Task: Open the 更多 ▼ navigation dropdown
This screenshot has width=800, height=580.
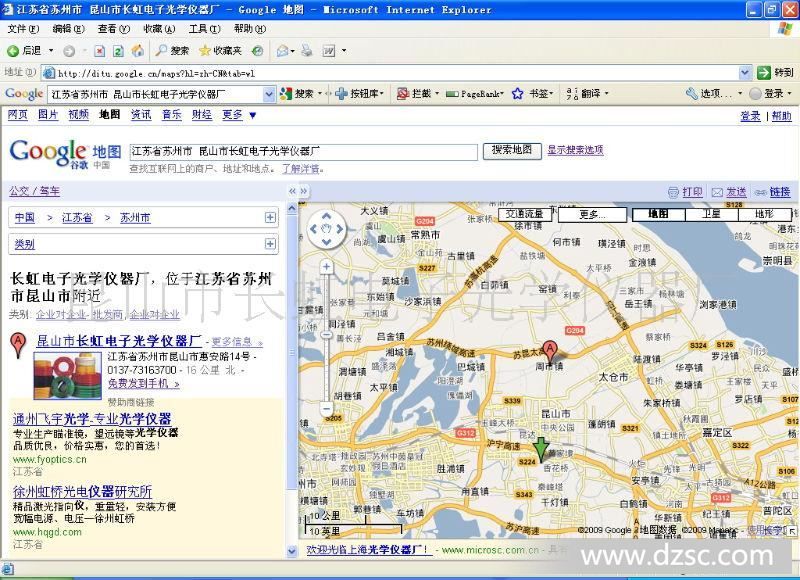Action: (x=239, y=115)
